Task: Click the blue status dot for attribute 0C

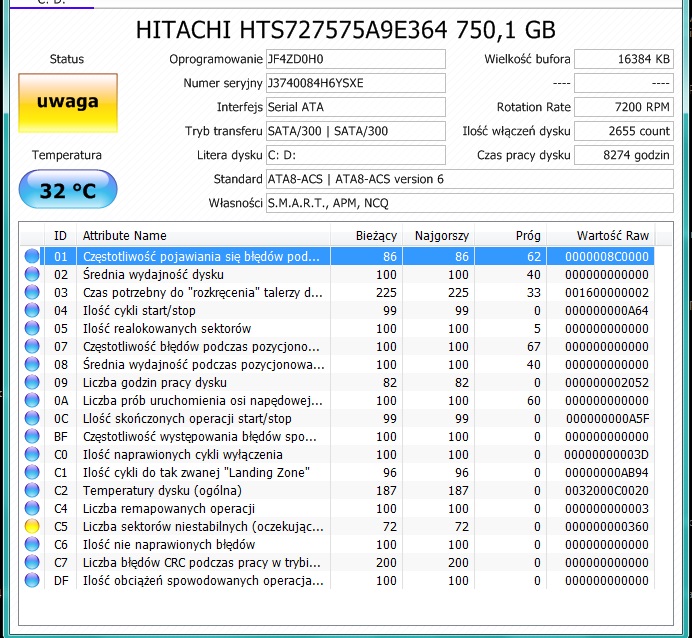Action: click(32, 418)
